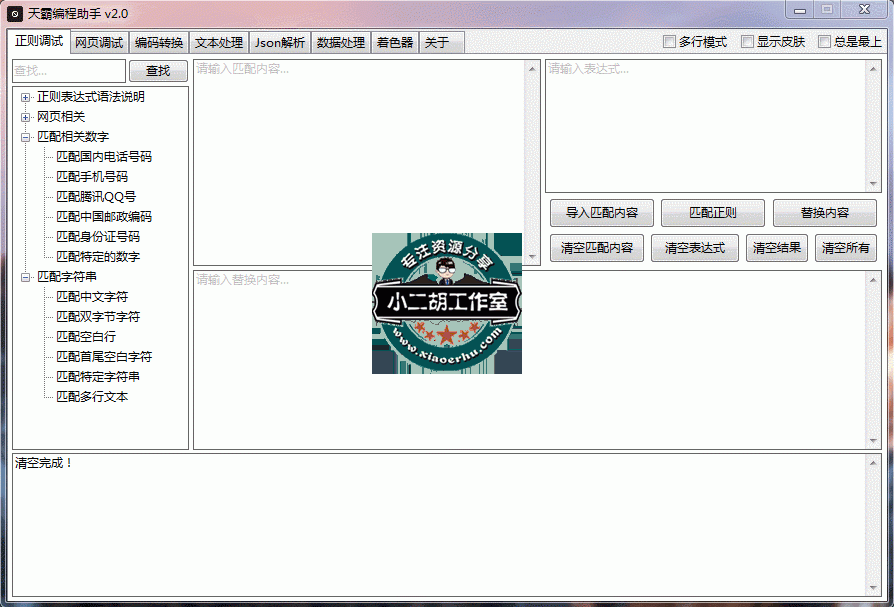Select 匹配手机号码 in the tree
Screen dimensions: 894x607
(x=92, y=177)
